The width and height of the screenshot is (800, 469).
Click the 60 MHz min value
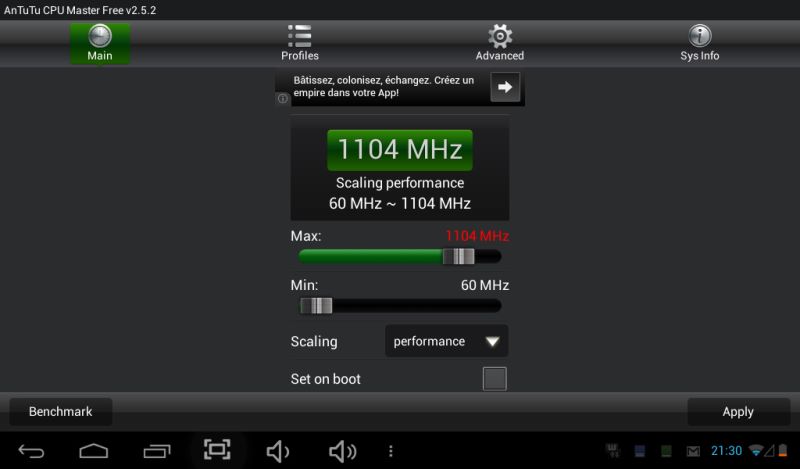point(485,285)
